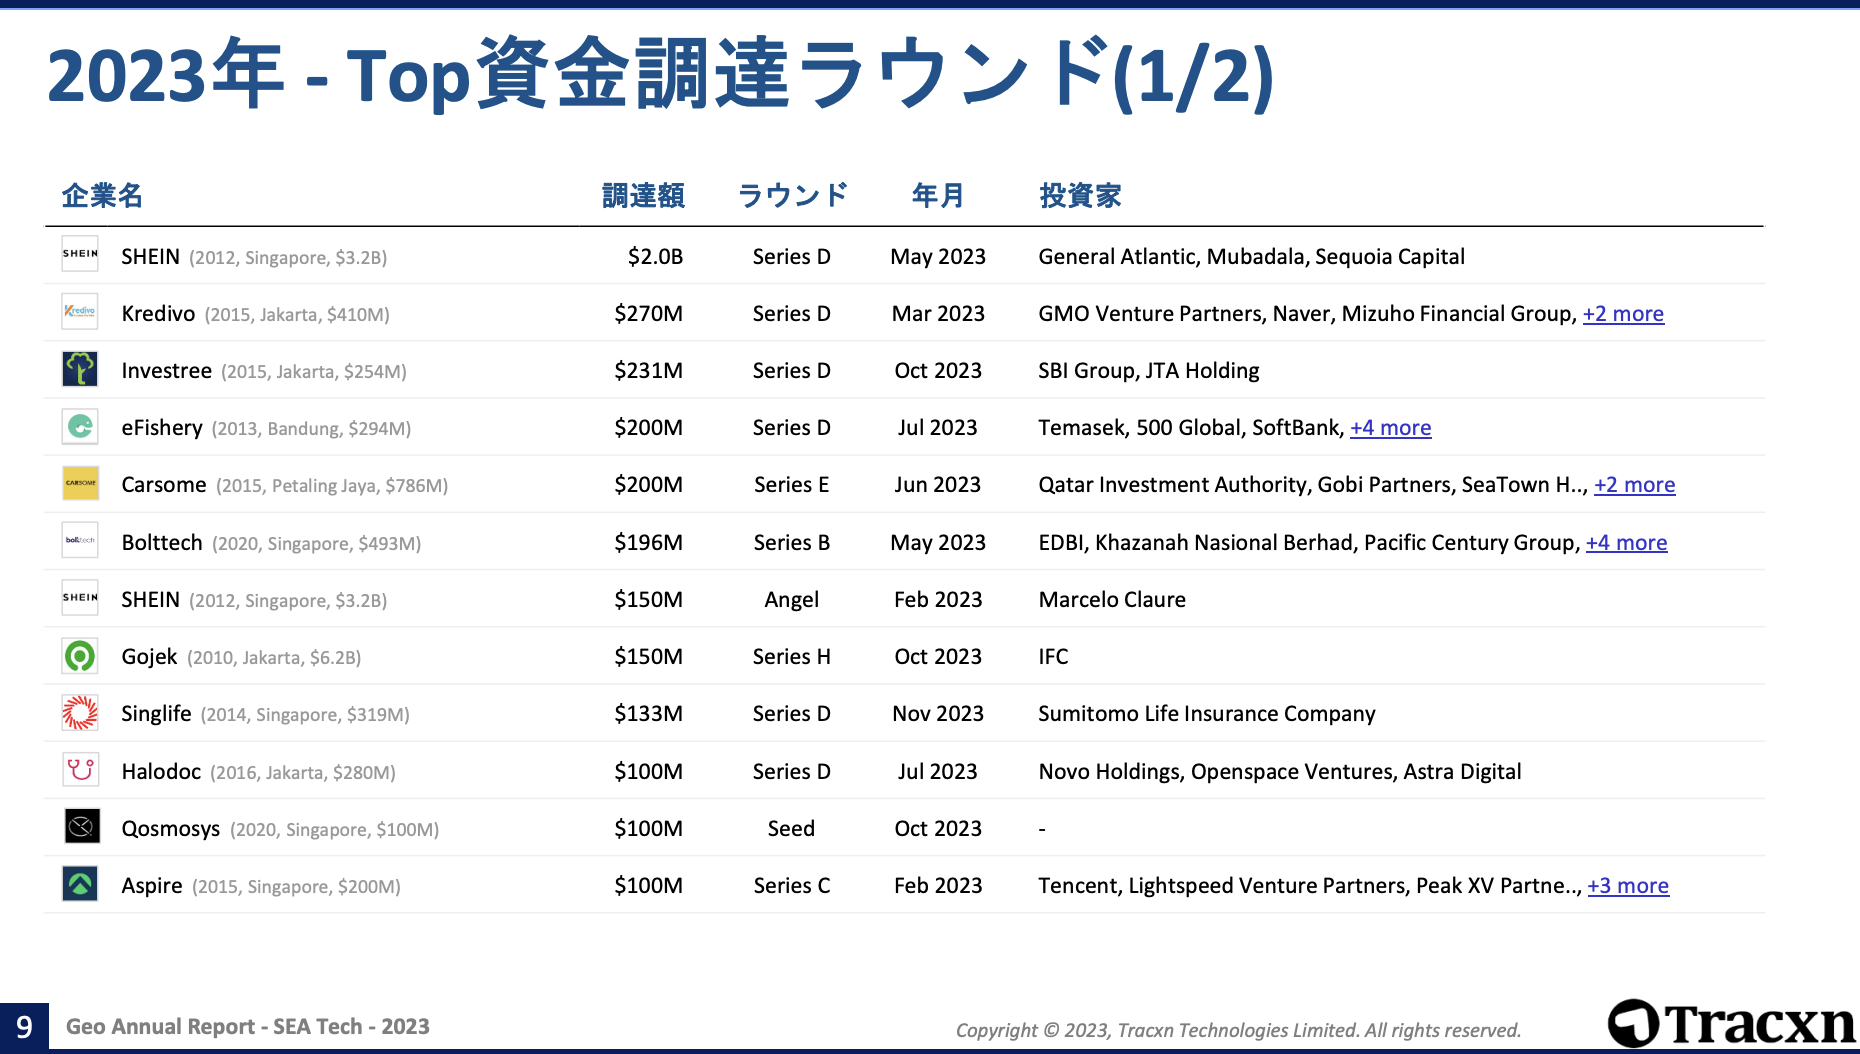
Task: Click the Series H round cell
Action: [x=791, y=657]
